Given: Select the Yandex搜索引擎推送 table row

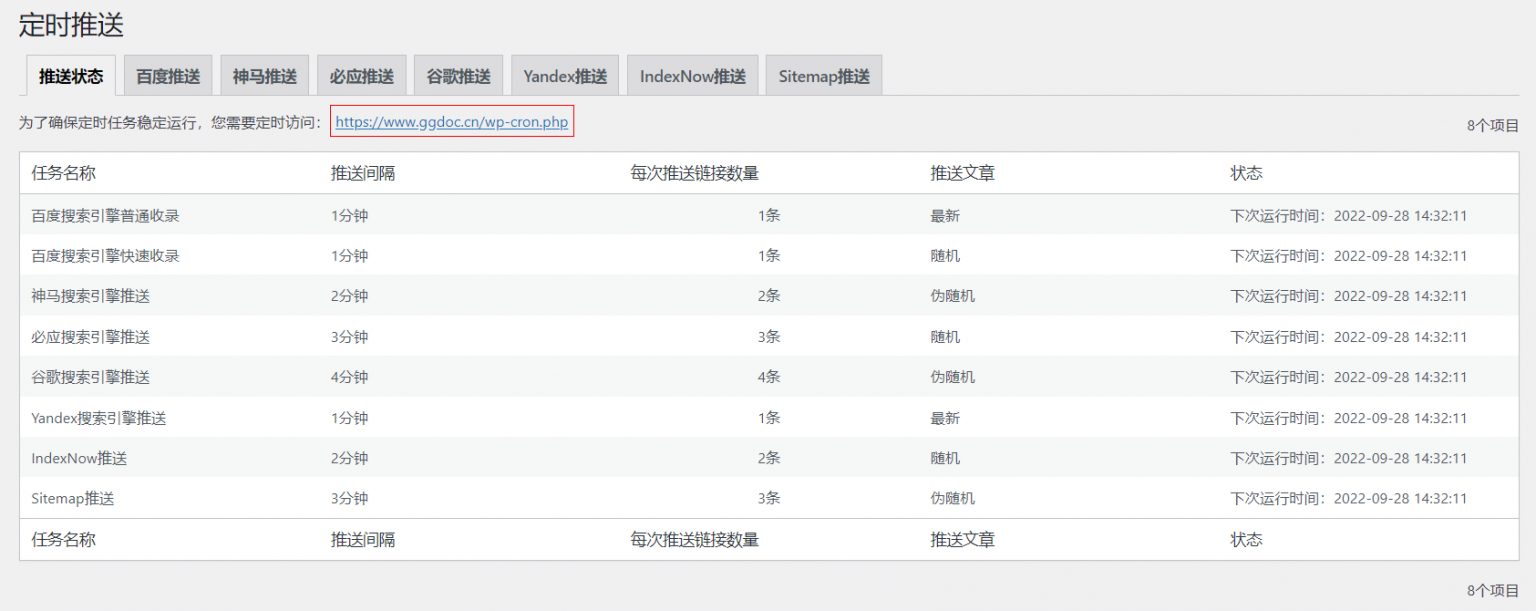Looking at the screenshot, I should pyautogui.click(x=99, y=418).
